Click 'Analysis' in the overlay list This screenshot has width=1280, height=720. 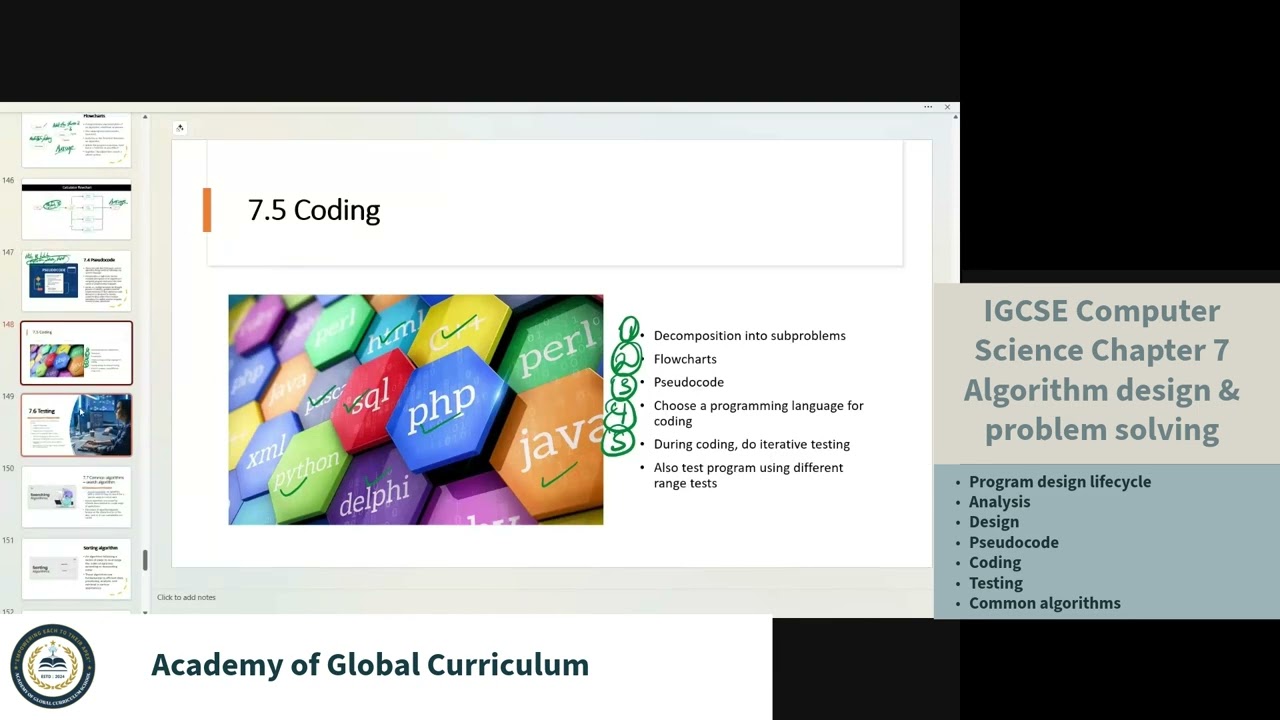point(999,502)
